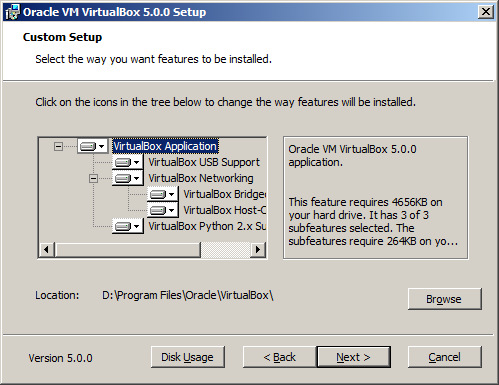Select the VirtualBox Application tree item
The height and width of the screenshot is (385, 499).
coord(165,146)
